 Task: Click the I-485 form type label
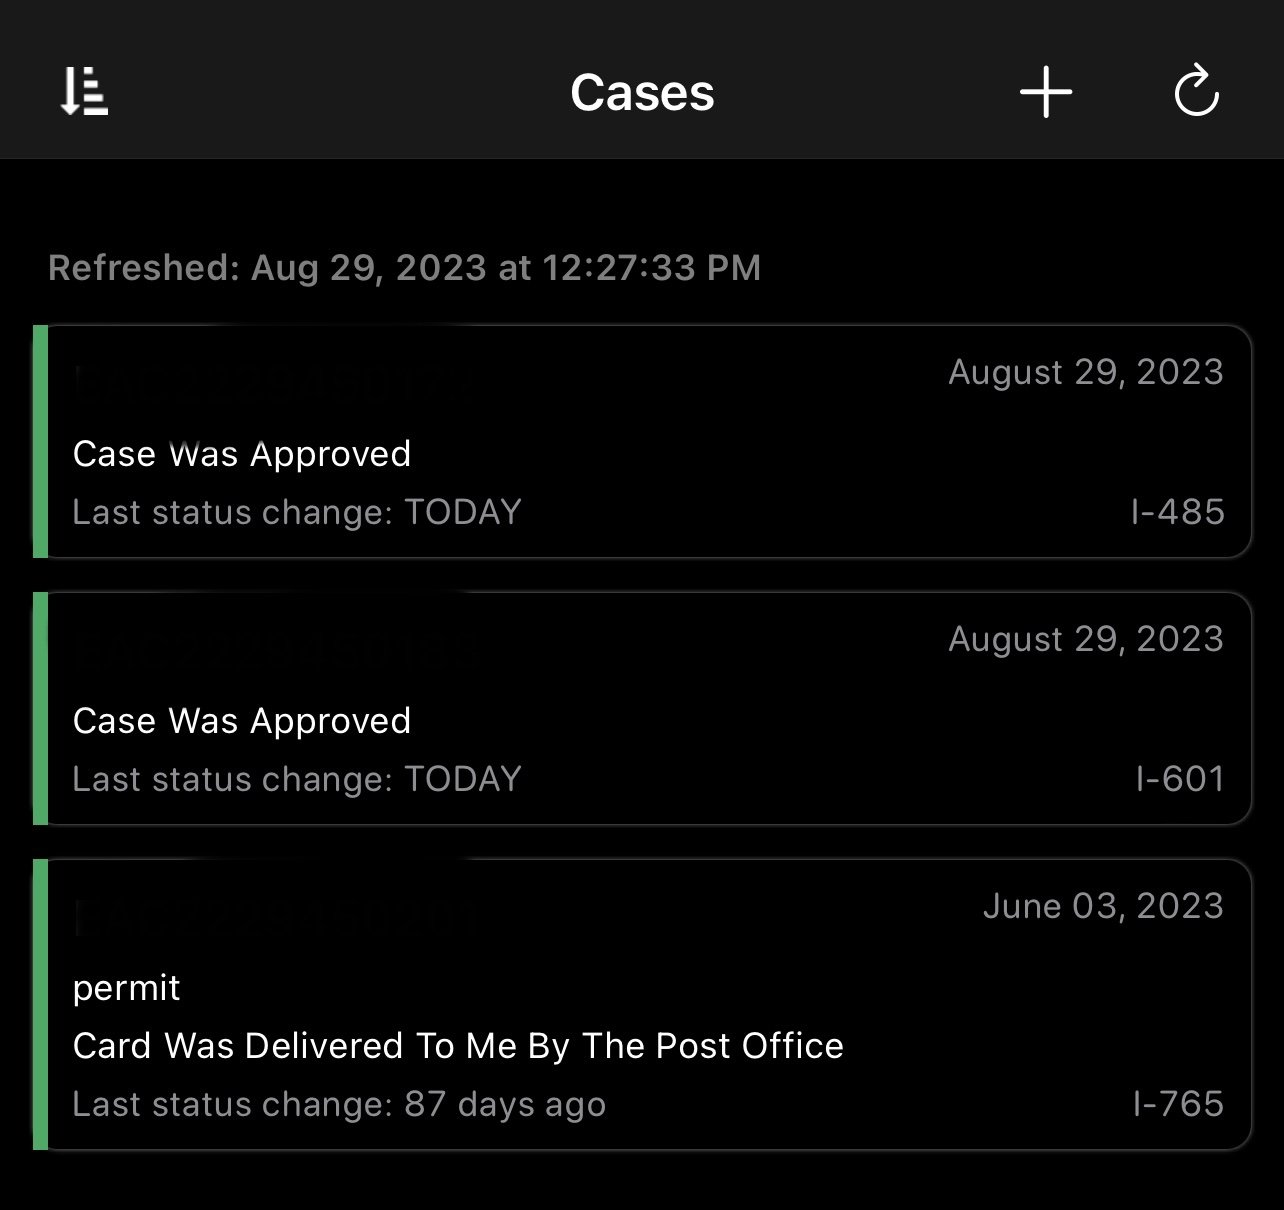pyautogui.click(x=1177, y=512)
